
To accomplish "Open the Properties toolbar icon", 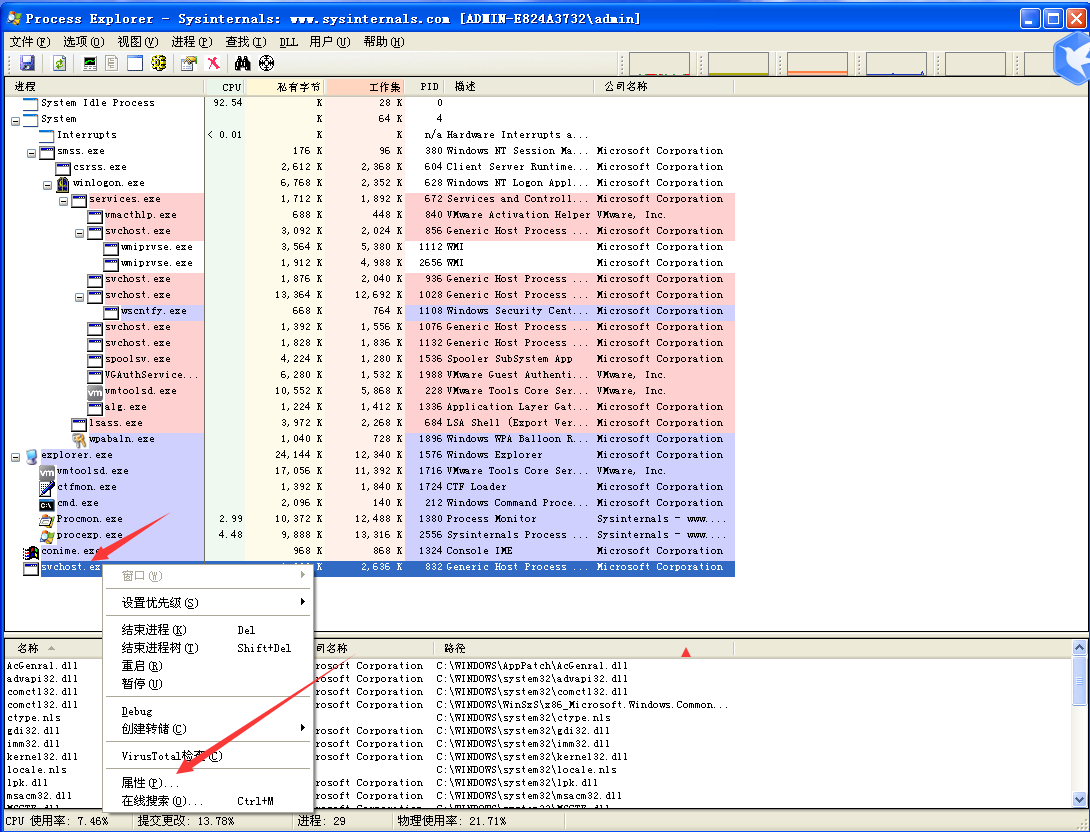I will tap(188, 63).
